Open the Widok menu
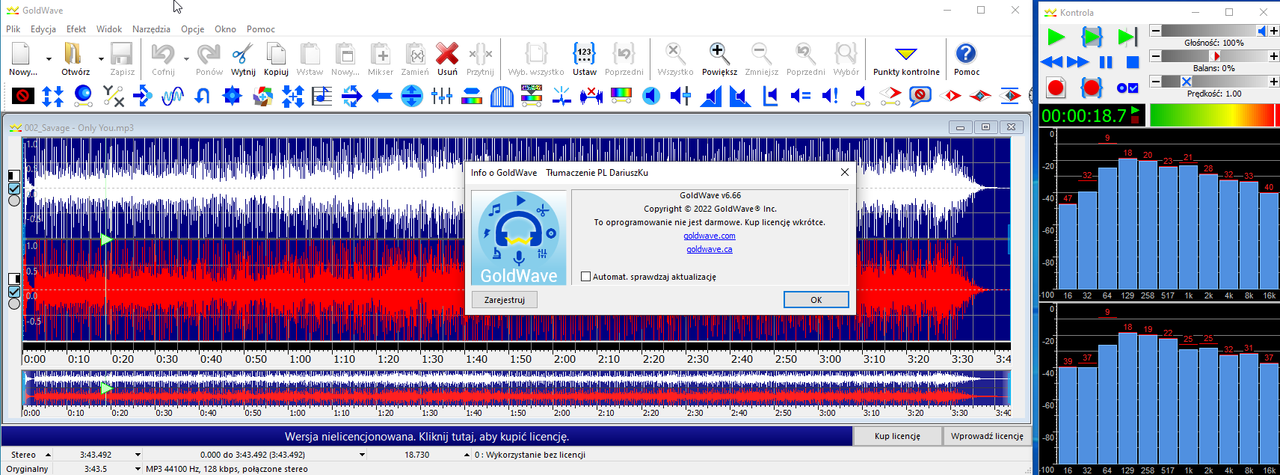The image size is (1280, 475). (x=109, y=29)
